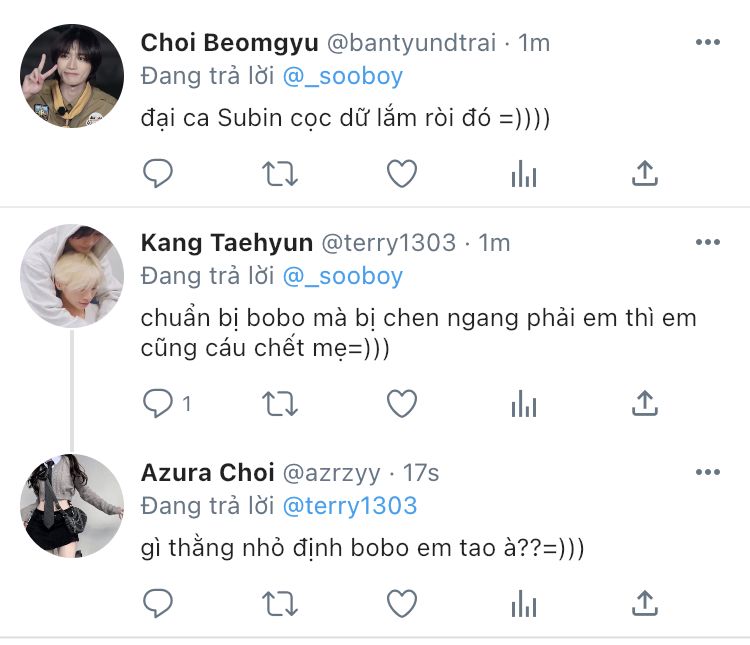Retweet Choi Beomgyu's tweet
Viewport: 750px width, 645px height.
click(x=279, y=174)
